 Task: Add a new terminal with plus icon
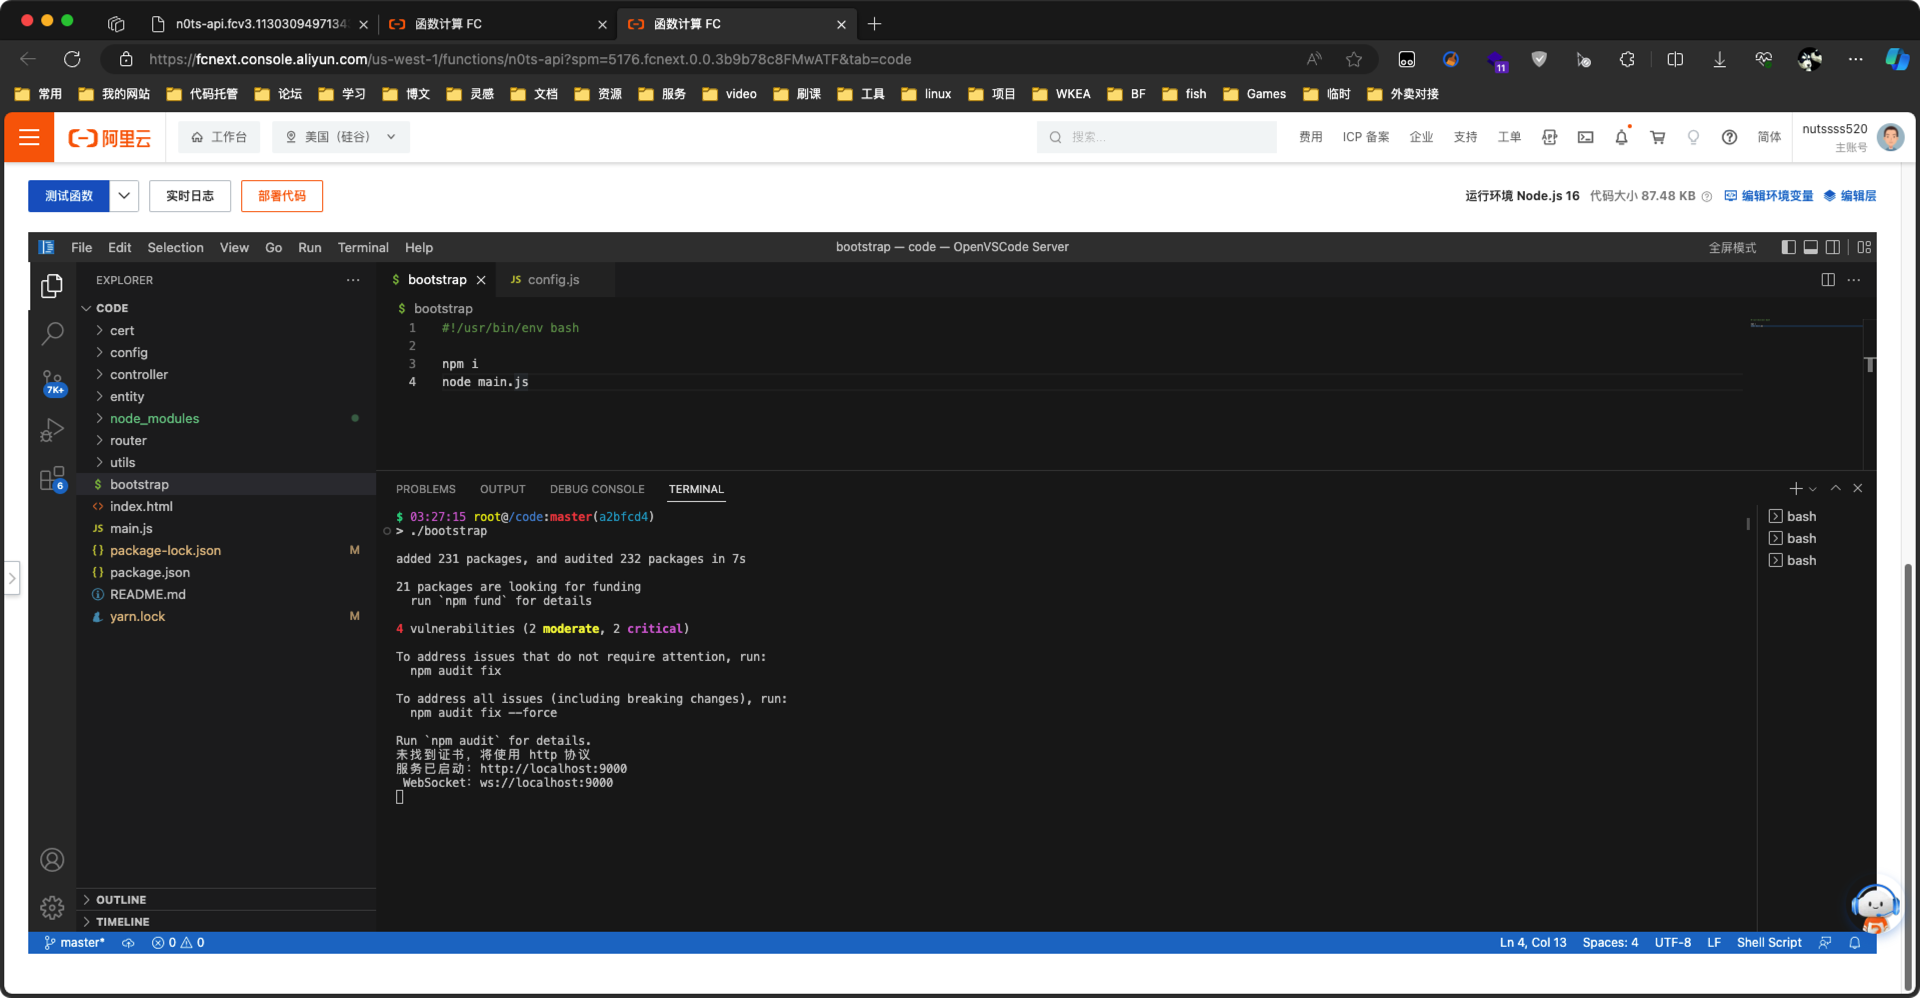[x=1795, y=488]
